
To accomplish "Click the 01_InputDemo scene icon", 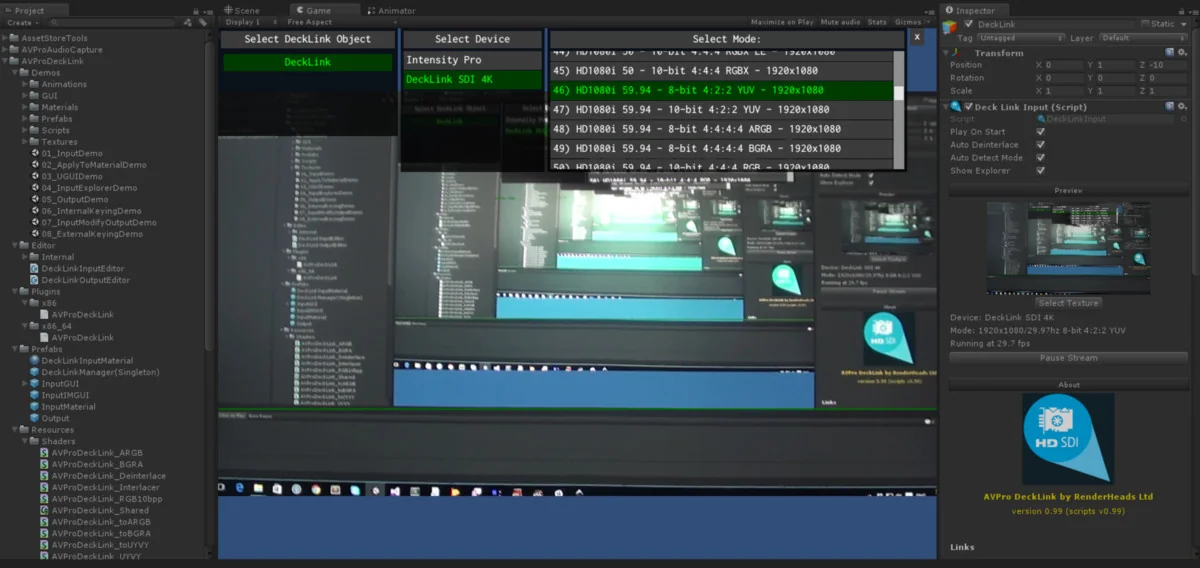I will pyautogui.click(x=34, y=153).
